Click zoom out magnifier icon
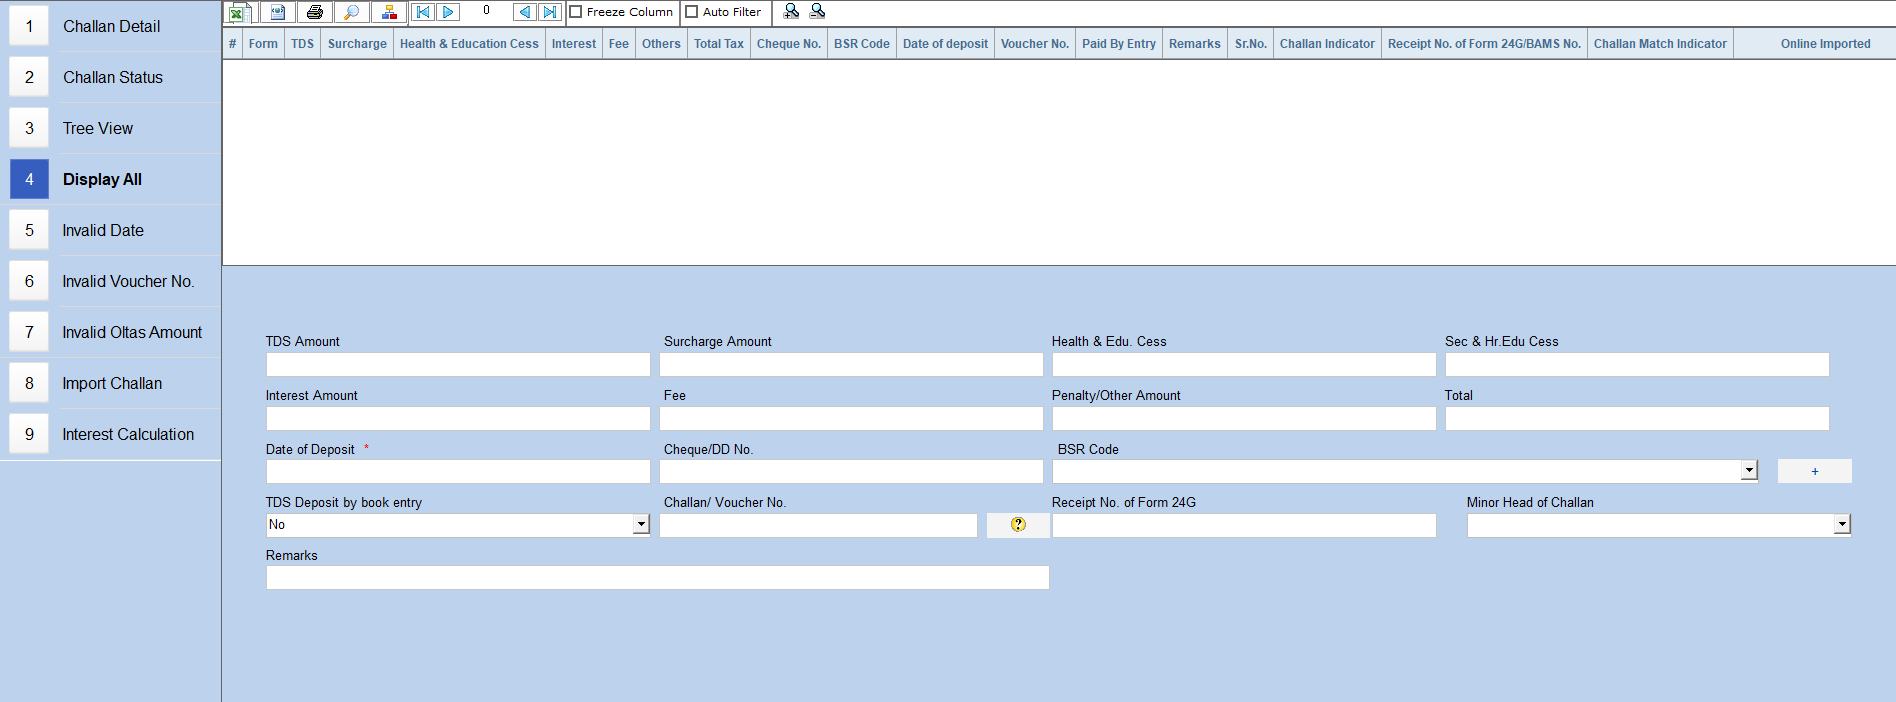1896x702 pixels. (x=817, y=11)
